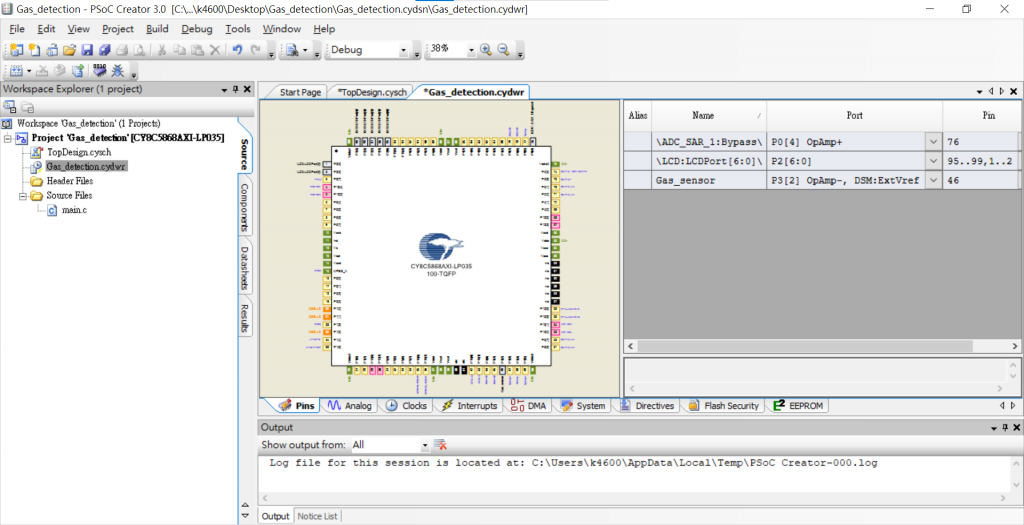Switch to the Clocks tab
Image resolution: width=1024 pixels, height=525 pixels.
406,406
